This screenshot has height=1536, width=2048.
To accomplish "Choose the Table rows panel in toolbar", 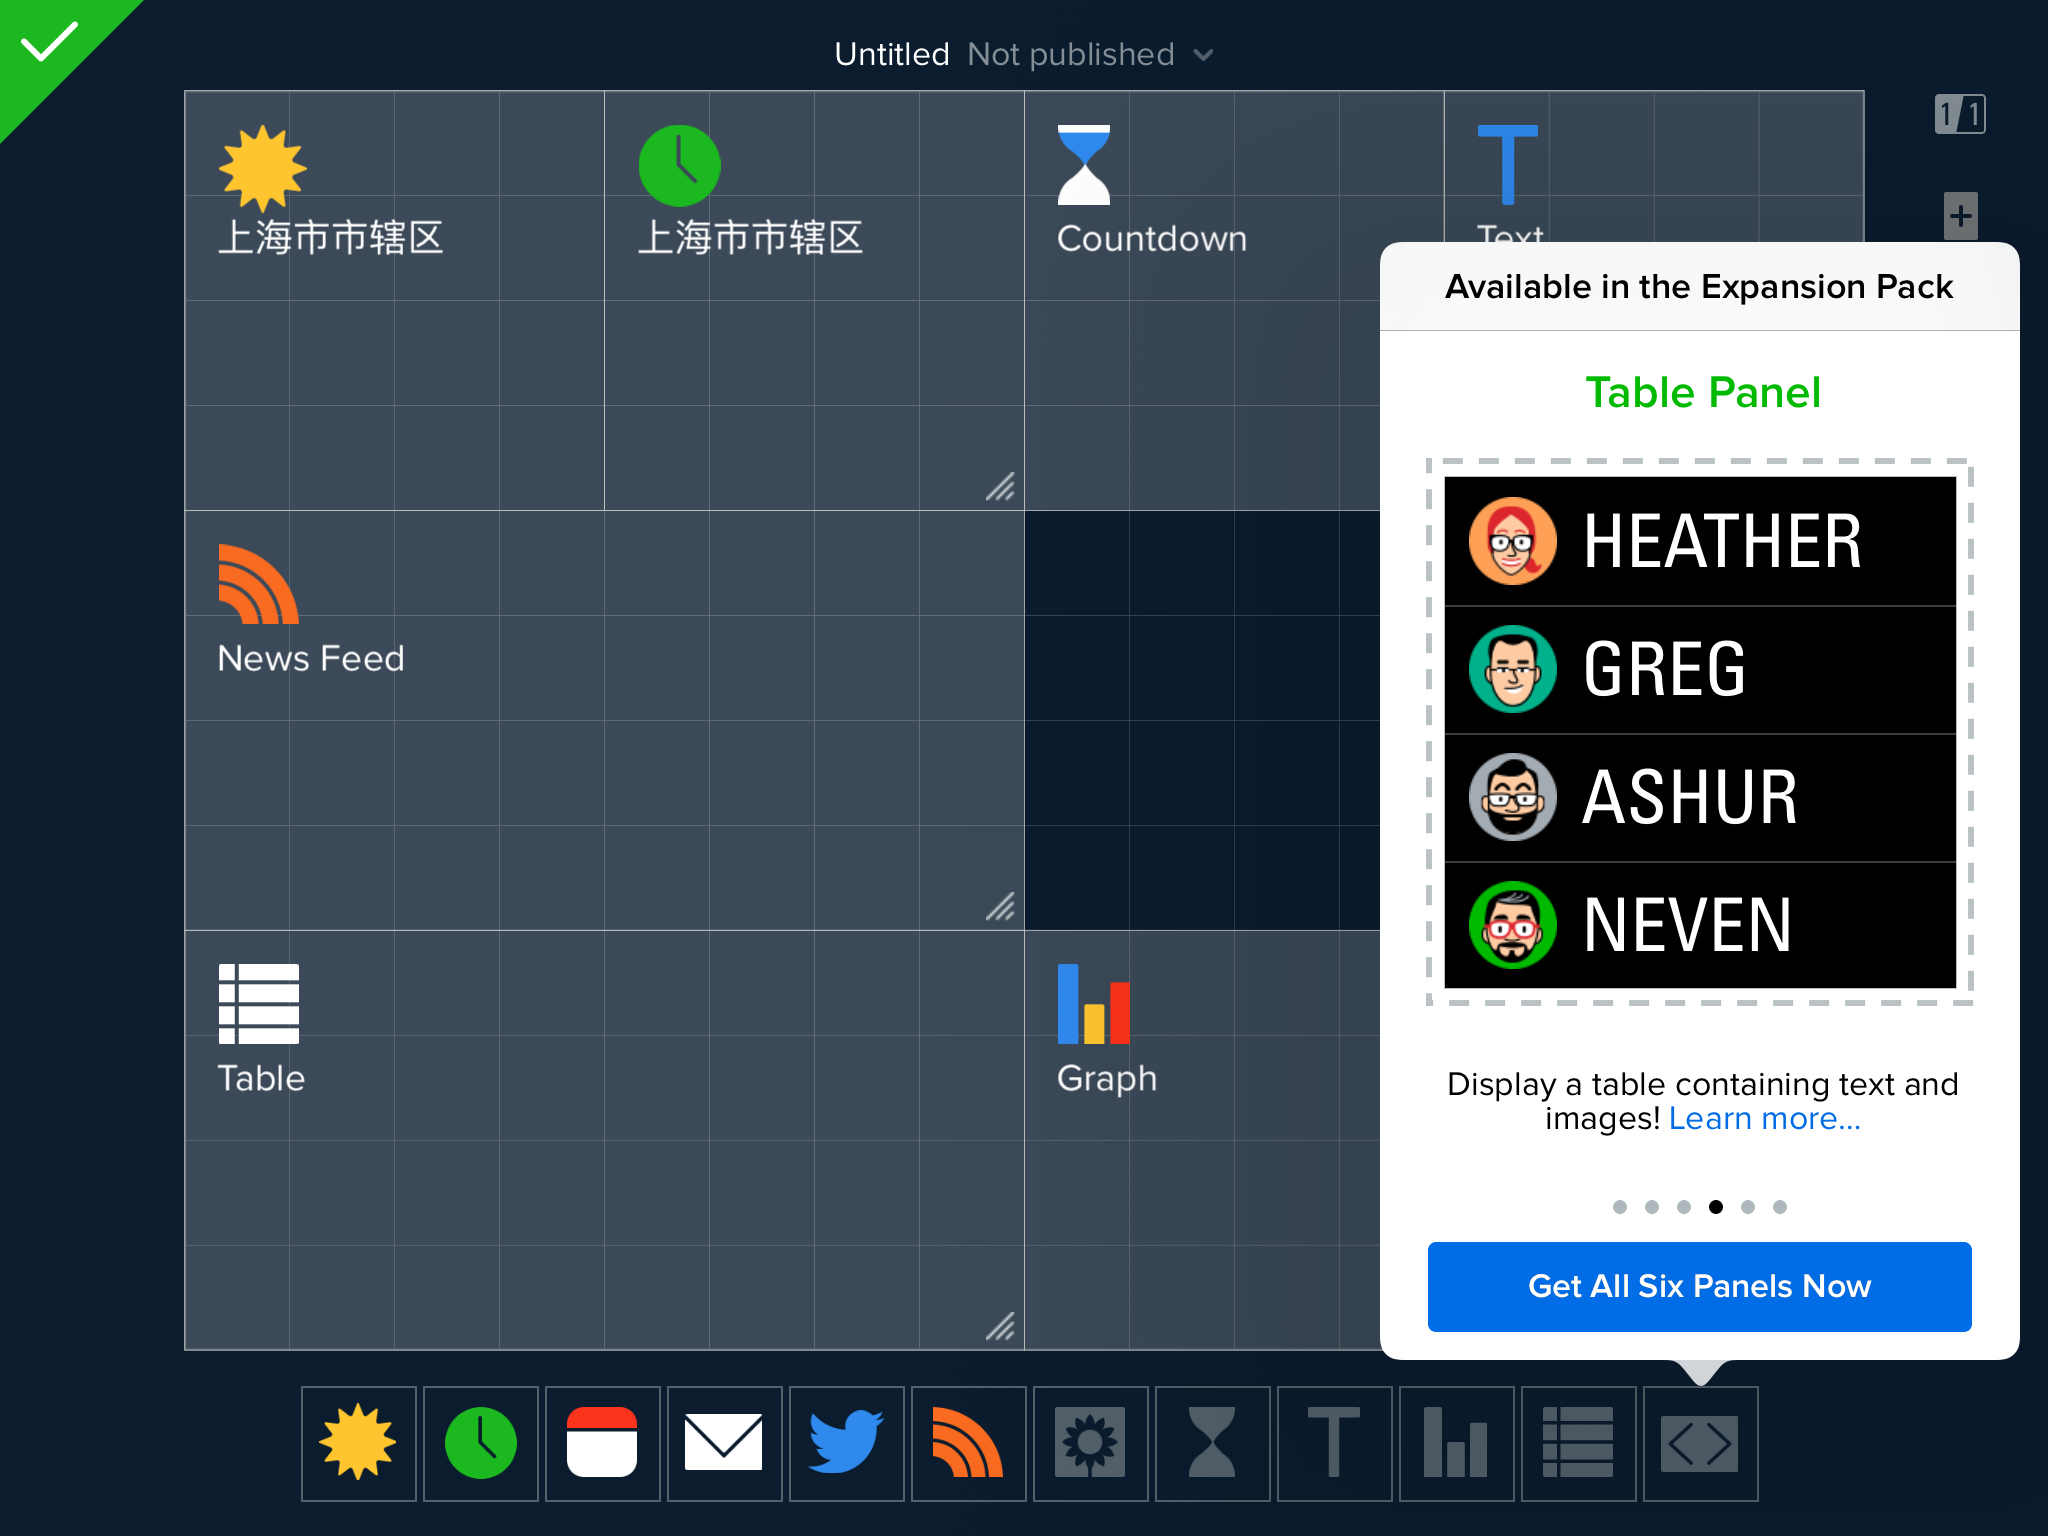I will pyautogui.click(x=1578, y=1443).
